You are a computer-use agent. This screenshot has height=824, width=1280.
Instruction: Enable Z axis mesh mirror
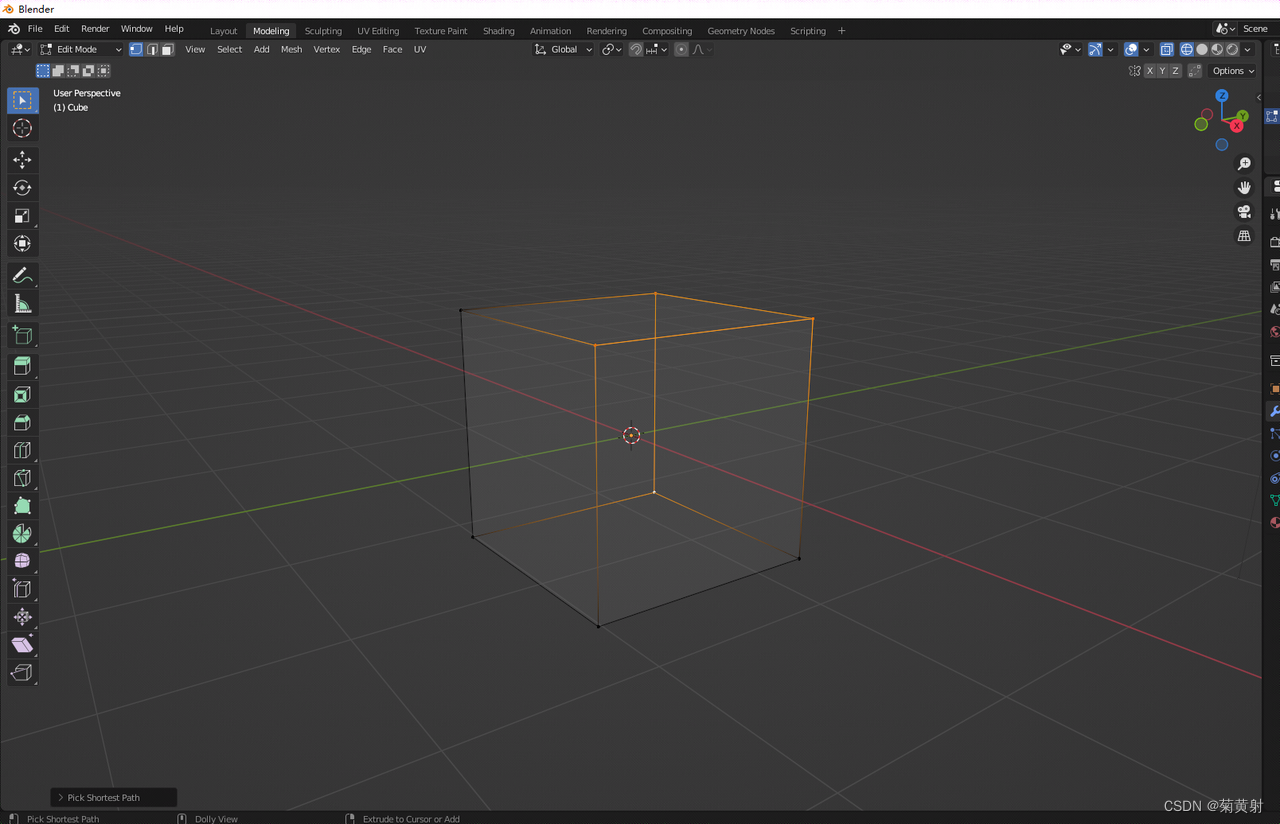[1175, 71]
